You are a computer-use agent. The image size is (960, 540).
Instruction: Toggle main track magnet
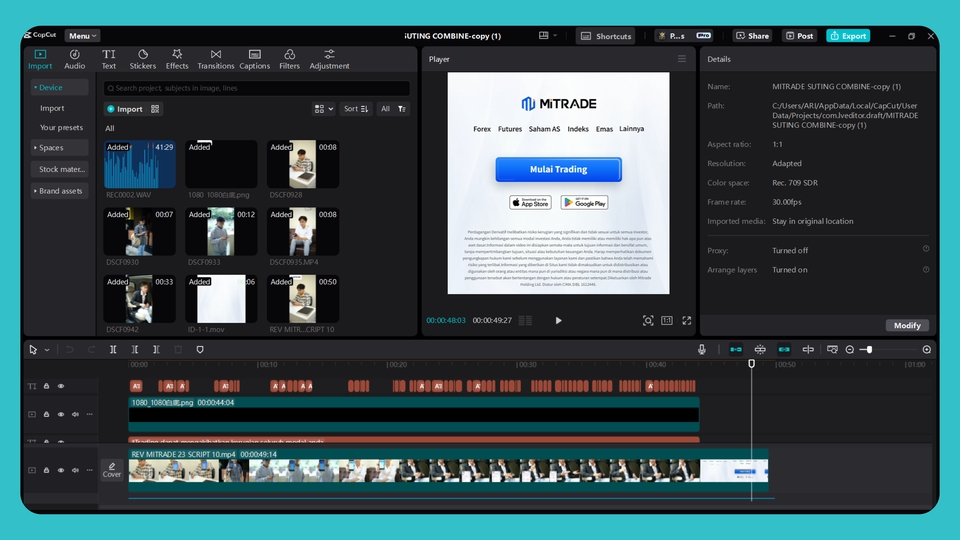coord(736,350)
